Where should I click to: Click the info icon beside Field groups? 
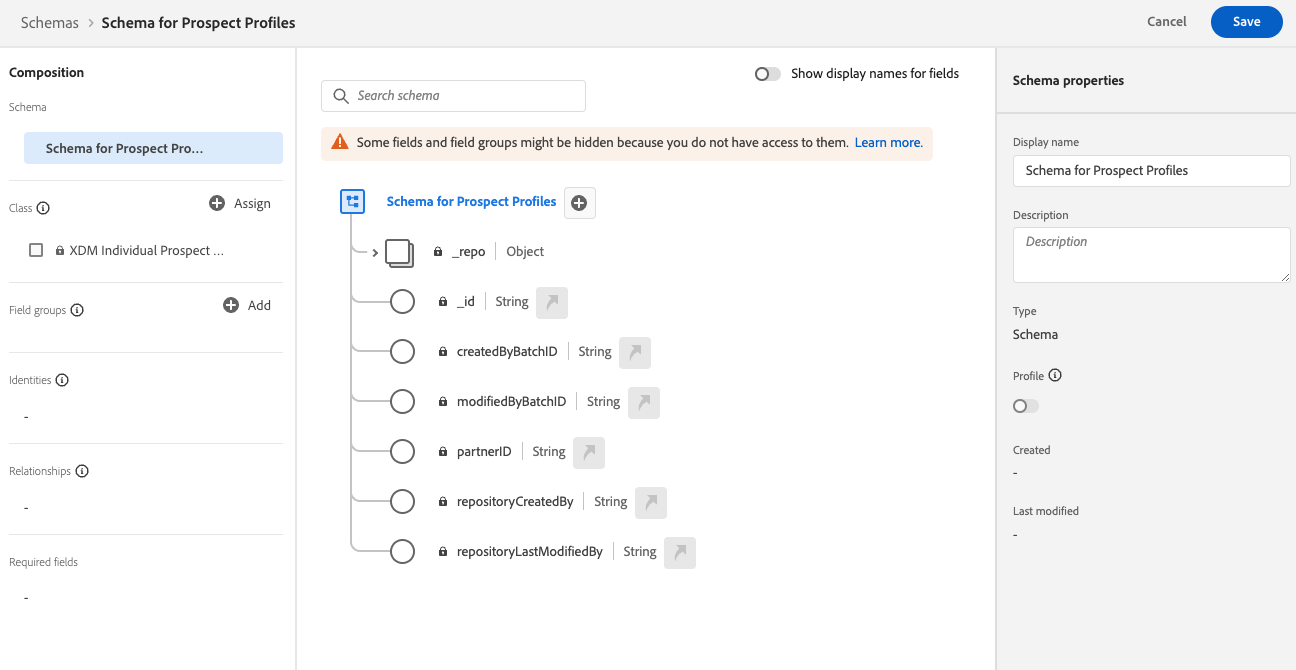(77, 311)
